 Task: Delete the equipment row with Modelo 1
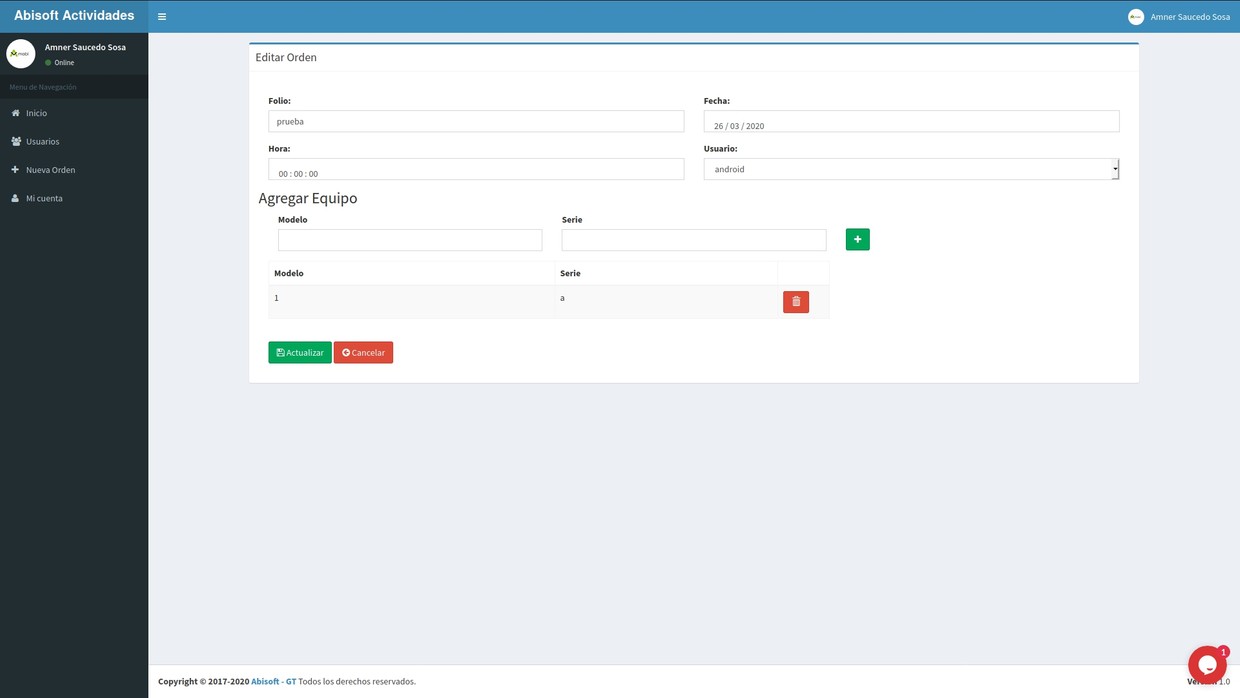click(x=796, y=301)
